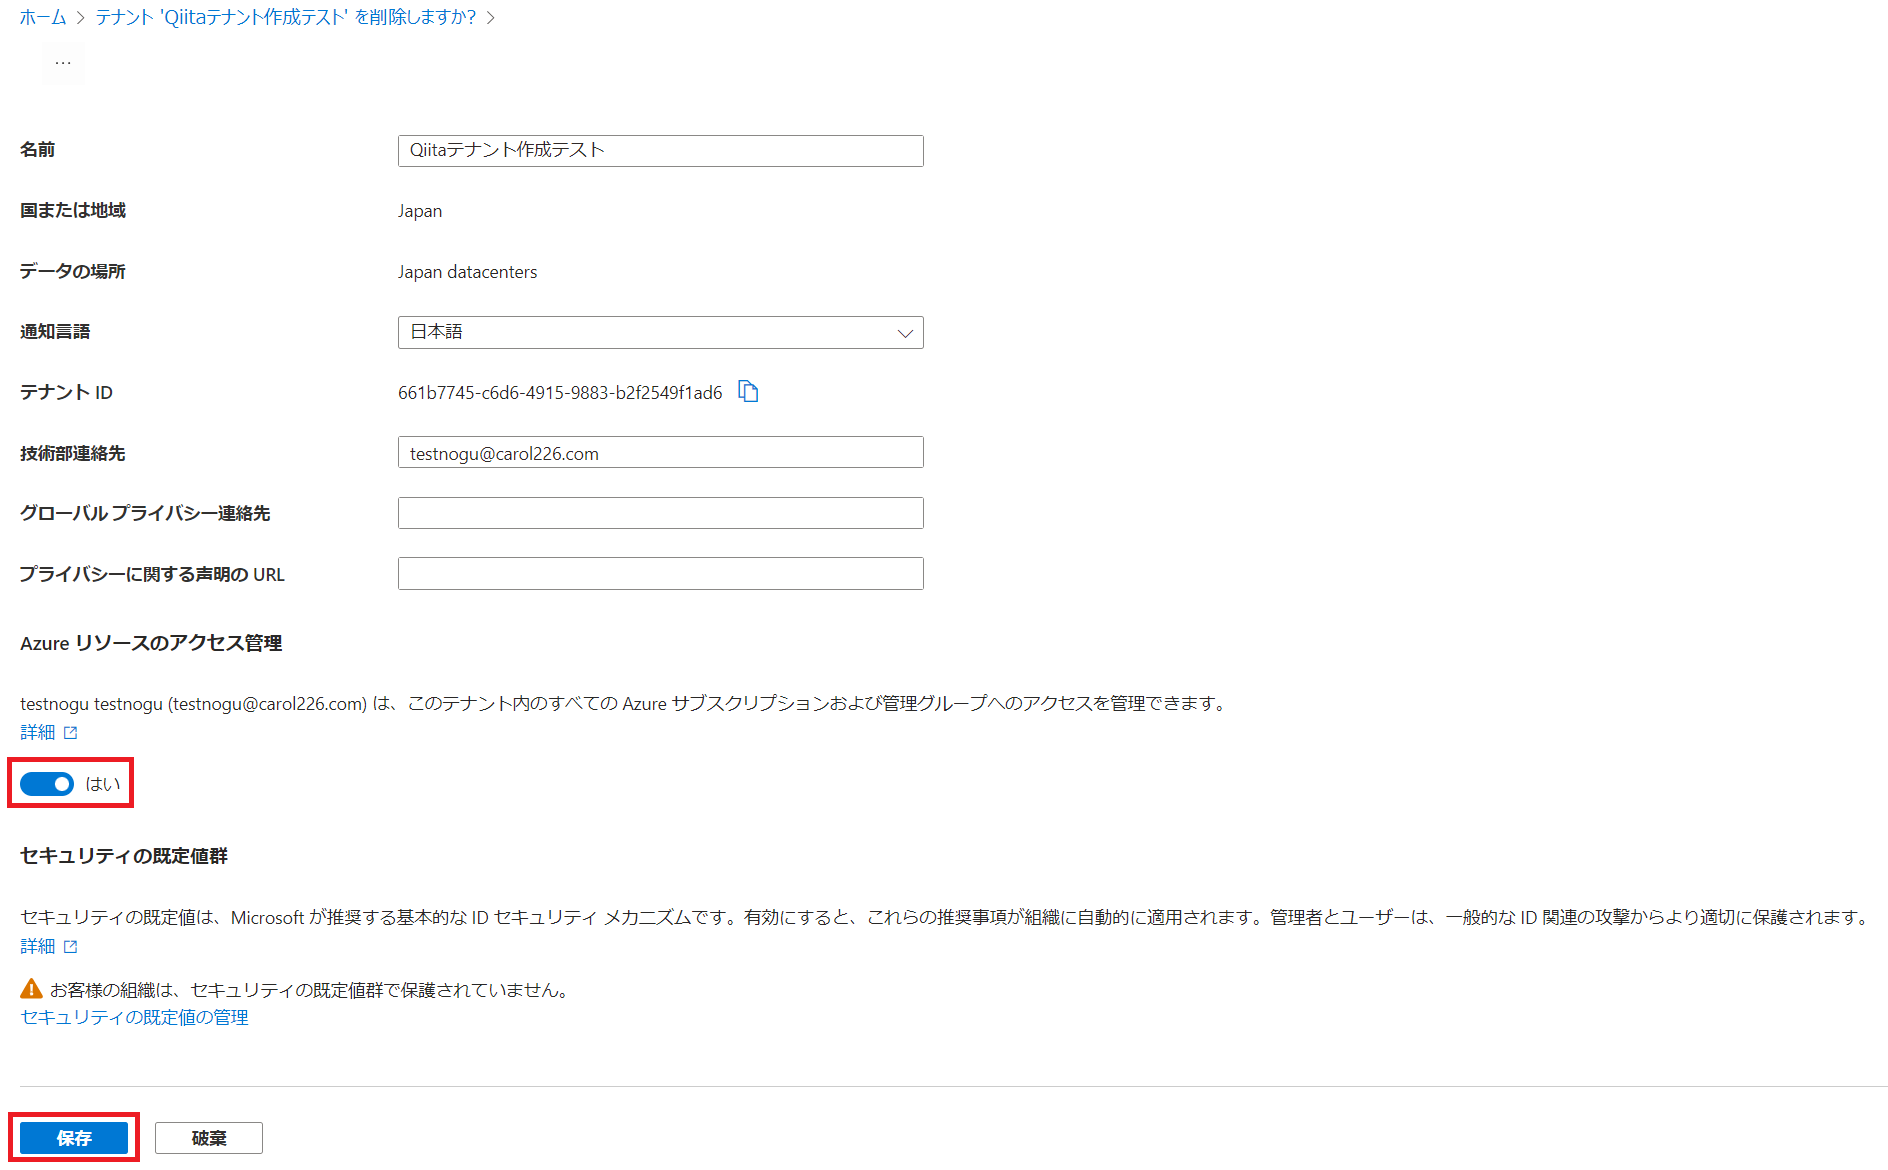Click the 'テナント ID' label
The height and width of the screenshot is (1170, 1888).
66,392
